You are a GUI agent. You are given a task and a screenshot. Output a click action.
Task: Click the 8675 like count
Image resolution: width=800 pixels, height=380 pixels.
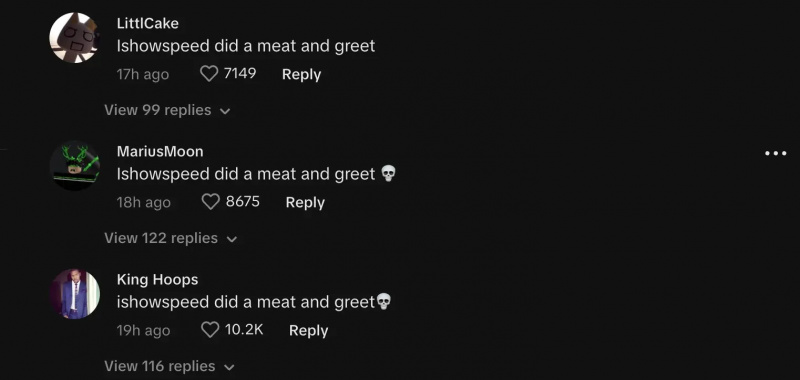coord(243,201)
